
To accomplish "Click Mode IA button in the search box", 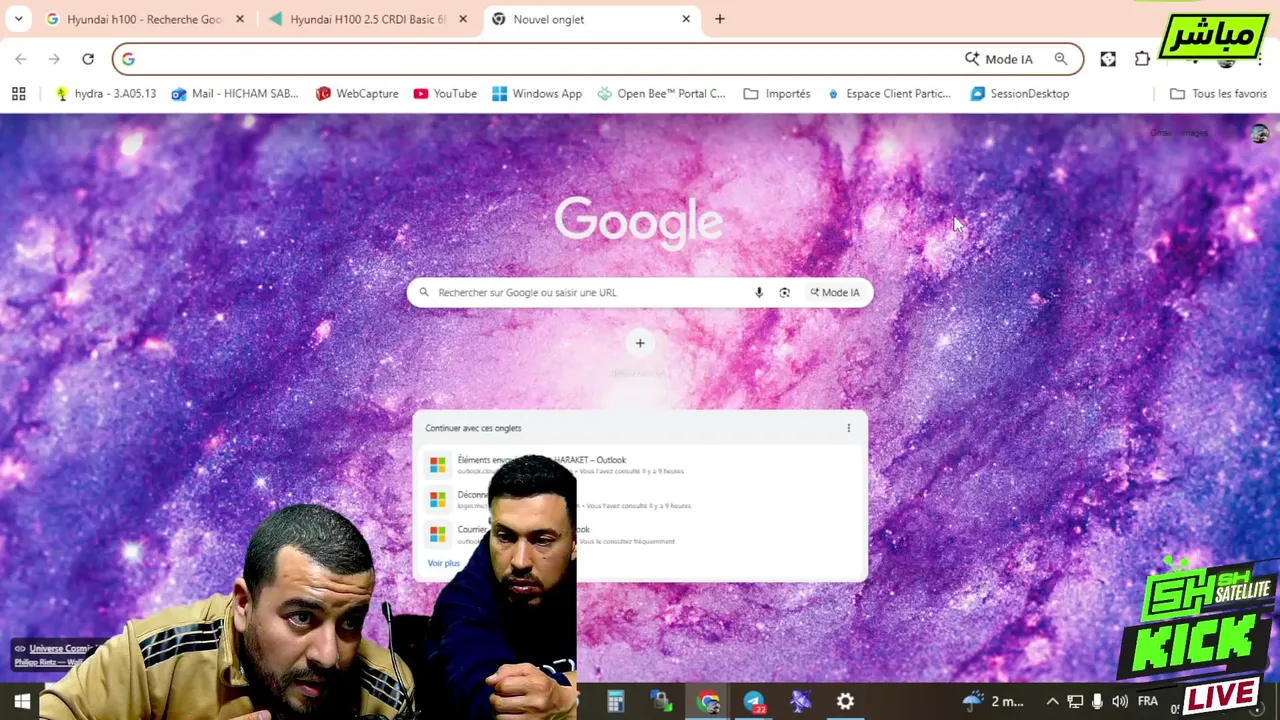I will click(x=835, y=292).
